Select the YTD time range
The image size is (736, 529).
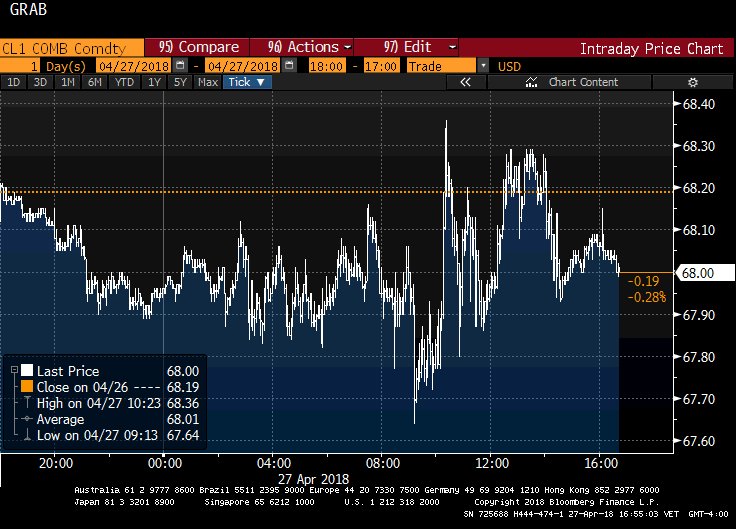coord(125,82)
